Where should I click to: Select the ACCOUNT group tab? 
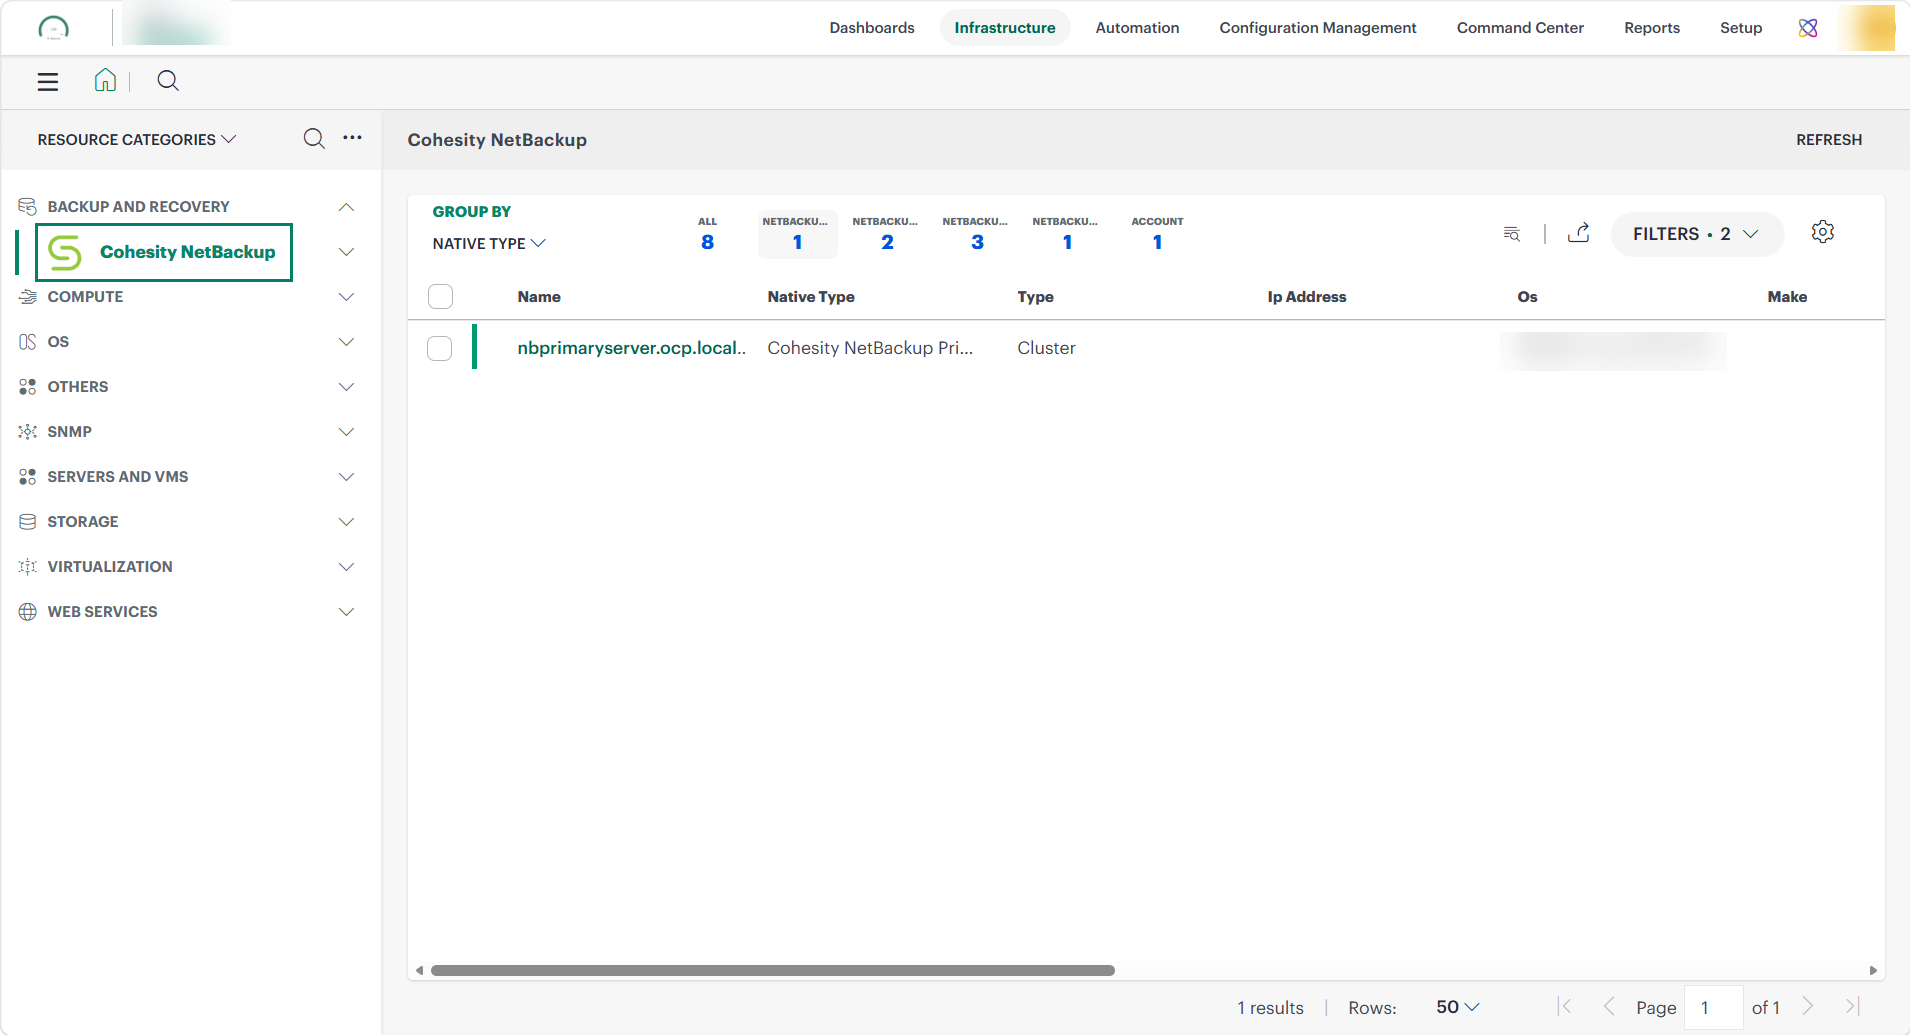tap(1157, 234)
